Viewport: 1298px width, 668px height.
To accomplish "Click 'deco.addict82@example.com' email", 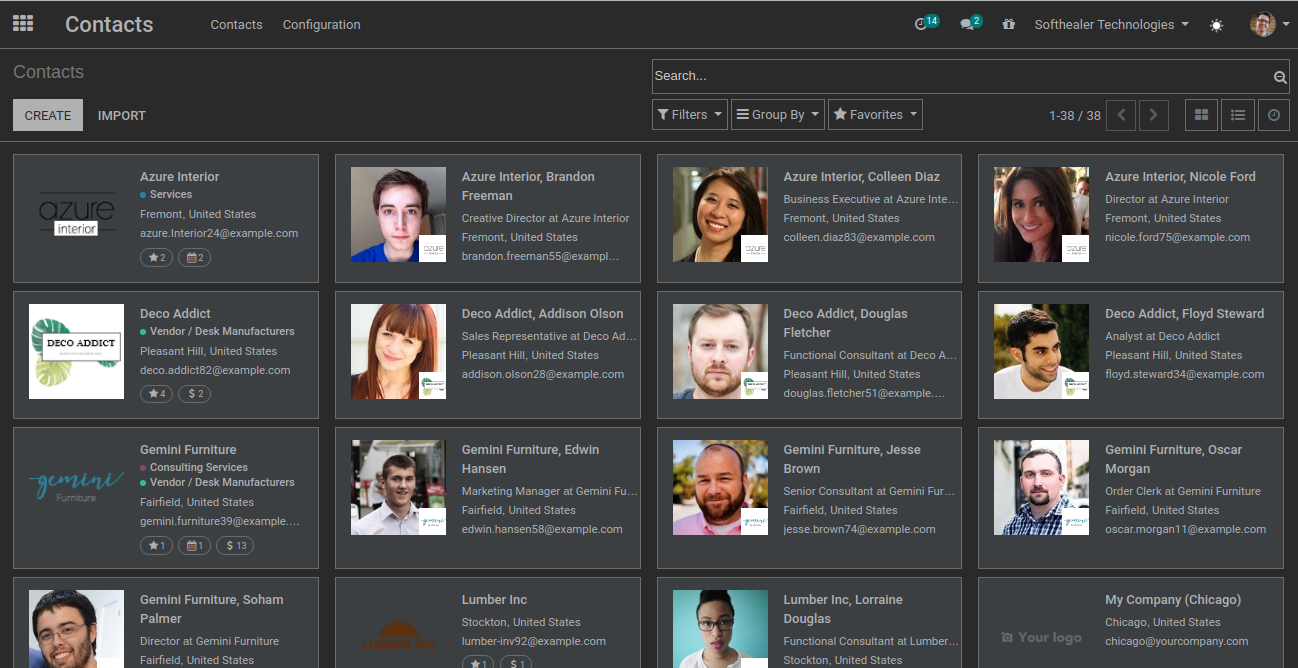I will pos(215,370).
